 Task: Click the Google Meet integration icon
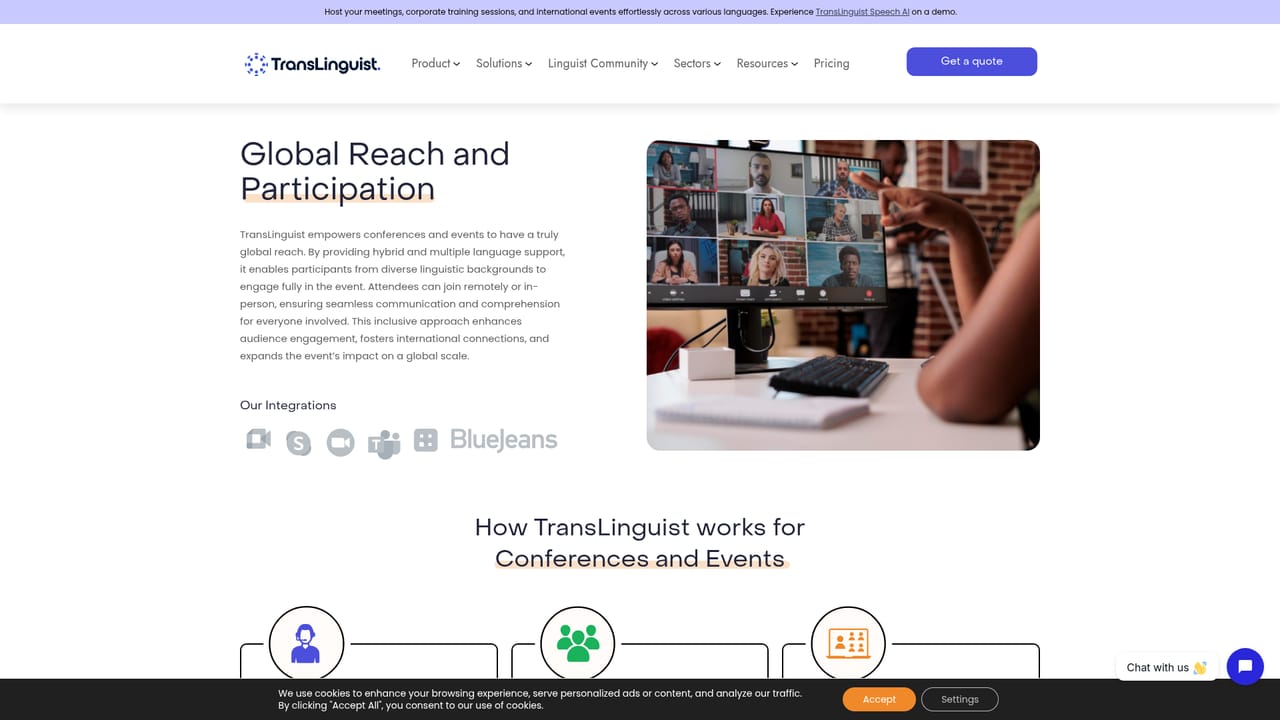click(259, 439)
